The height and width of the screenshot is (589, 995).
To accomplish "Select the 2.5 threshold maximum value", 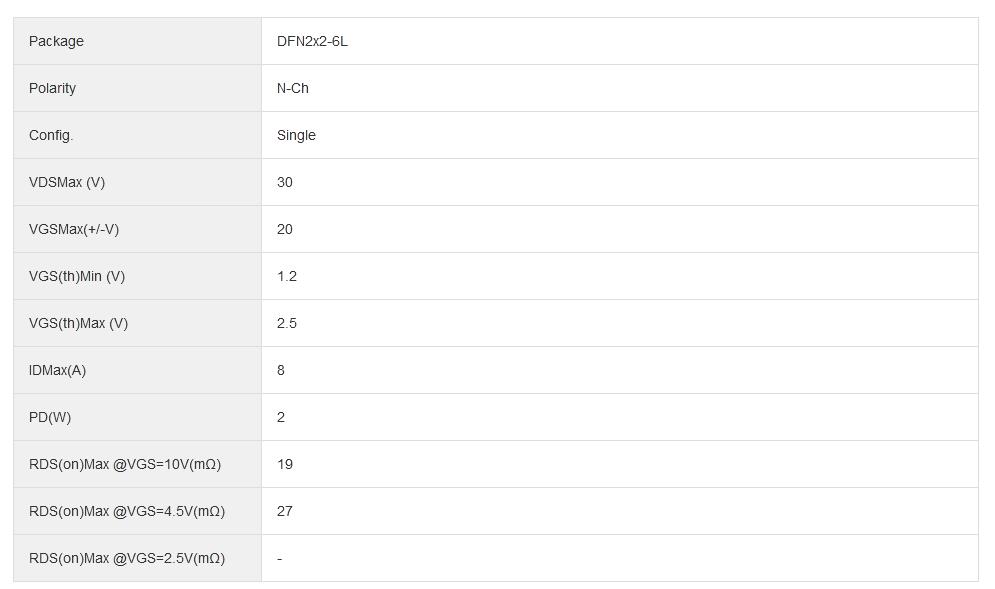I will pos(287,323).
